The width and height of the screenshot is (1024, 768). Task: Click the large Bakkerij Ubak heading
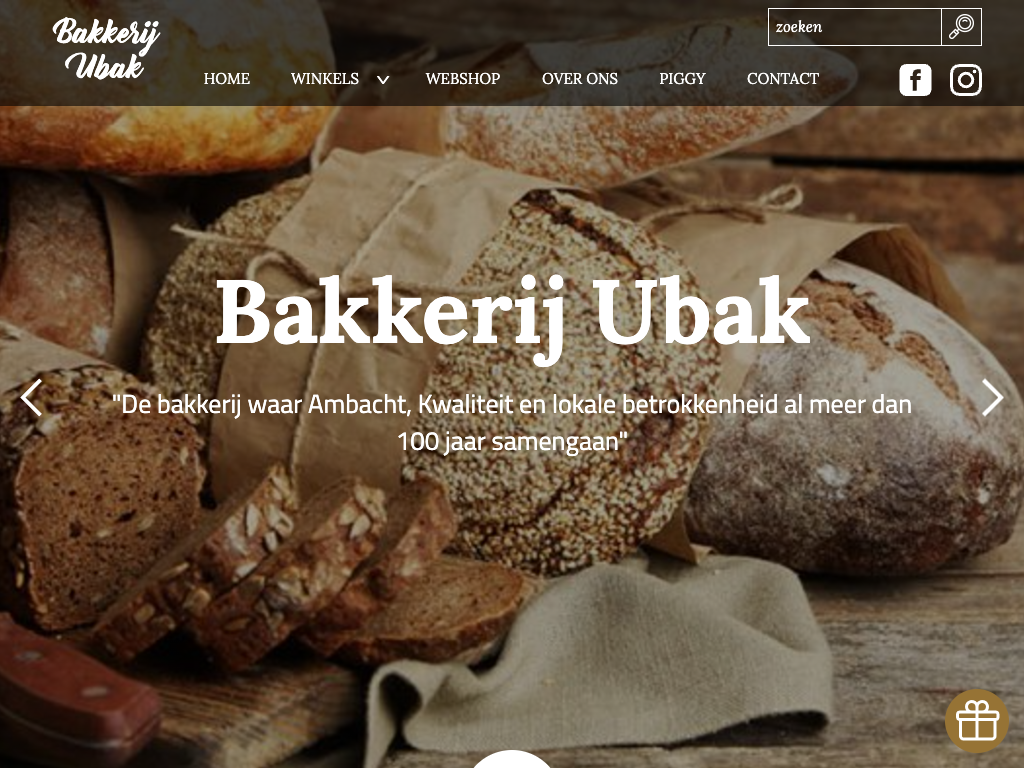tap(513, 314)
